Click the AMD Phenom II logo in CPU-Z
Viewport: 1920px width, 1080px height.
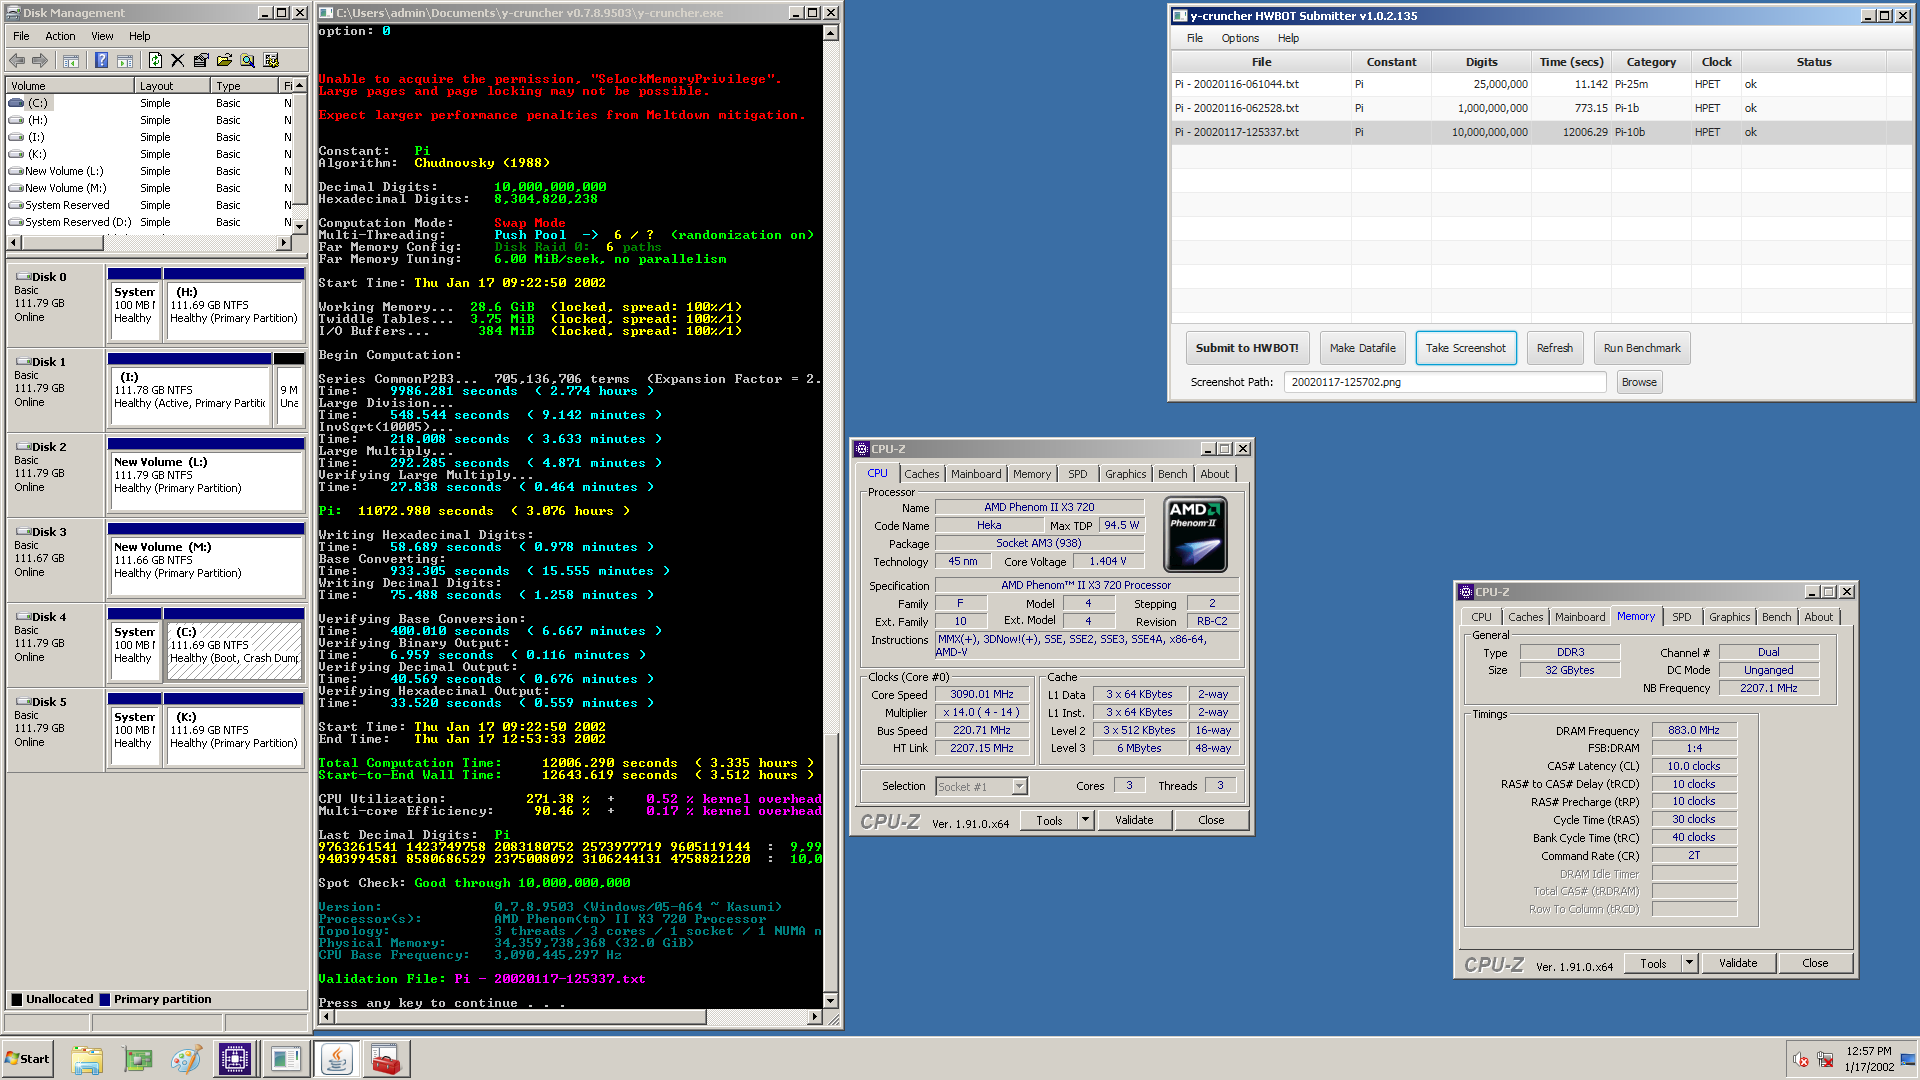click(x=1196, y=535)
